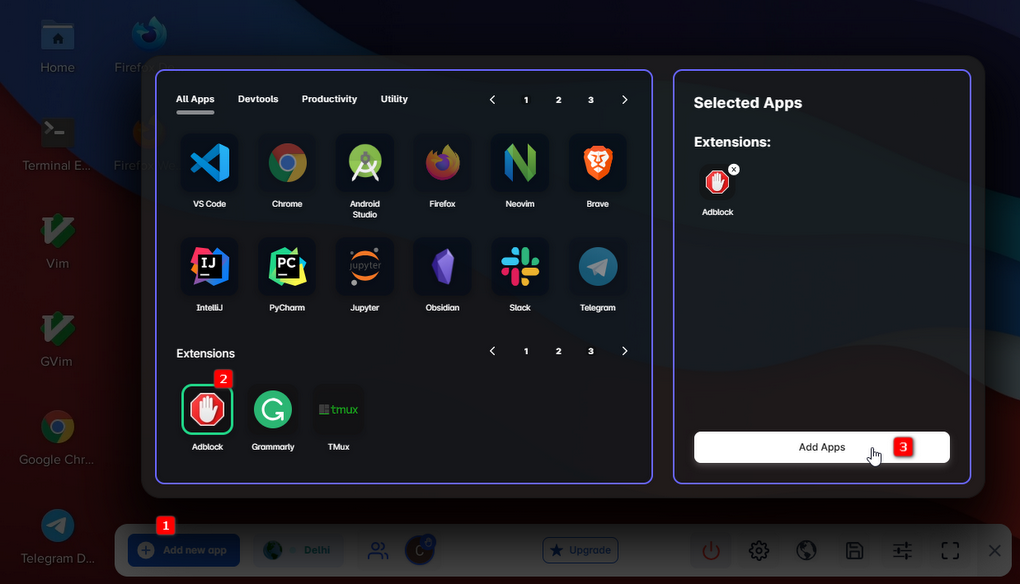
Task: Select the VS Code app icon
Action: click(x=209, y=163)
